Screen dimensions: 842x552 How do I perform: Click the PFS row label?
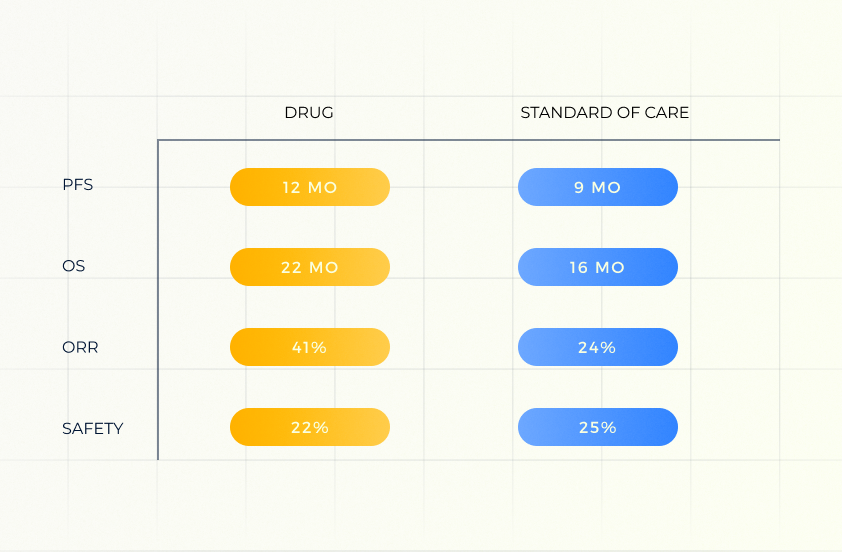(77, 184)
